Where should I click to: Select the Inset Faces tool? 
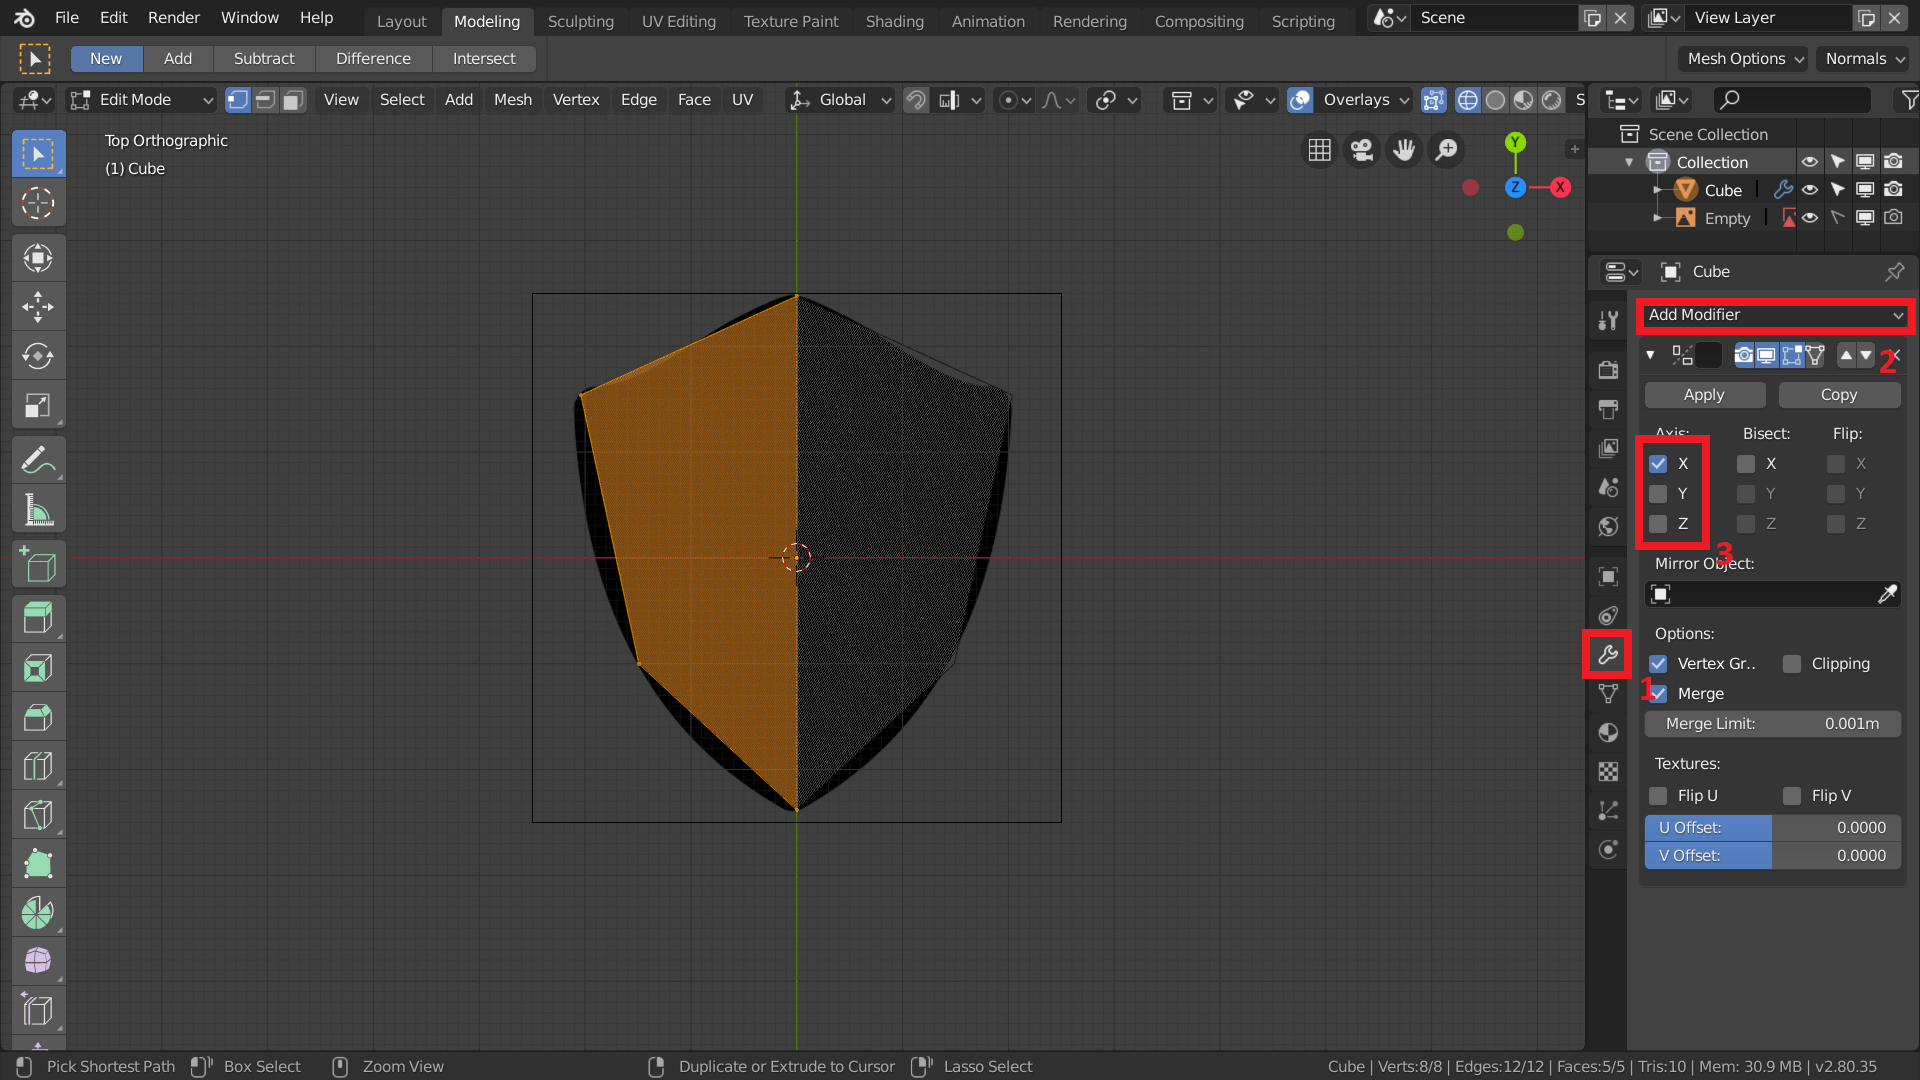(x=38, y=667)
